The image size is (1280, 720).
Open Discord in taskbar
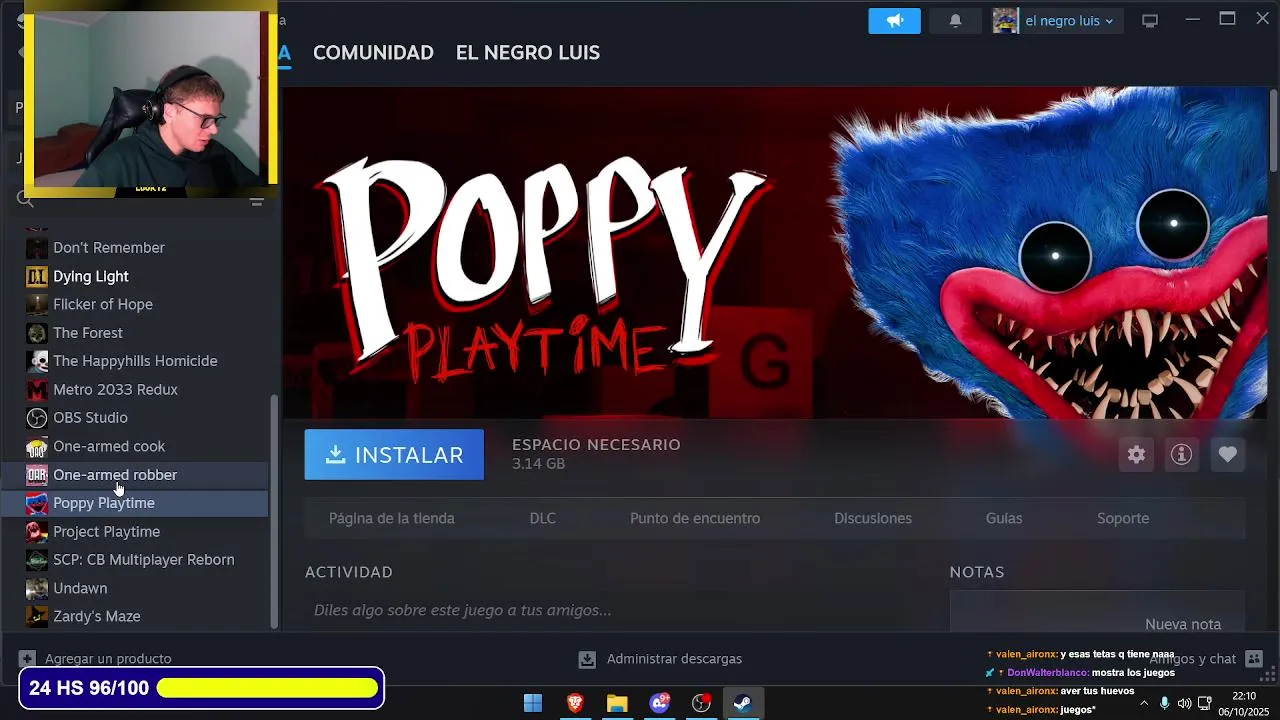tap(659, 703)
